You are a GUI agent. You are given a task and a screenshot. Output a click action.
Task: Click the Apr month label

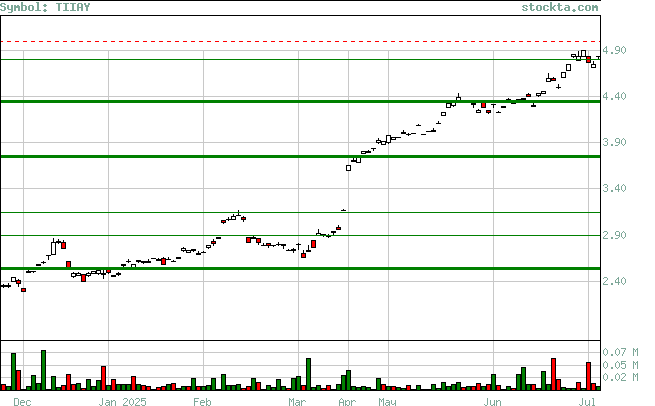click(347, 402)
